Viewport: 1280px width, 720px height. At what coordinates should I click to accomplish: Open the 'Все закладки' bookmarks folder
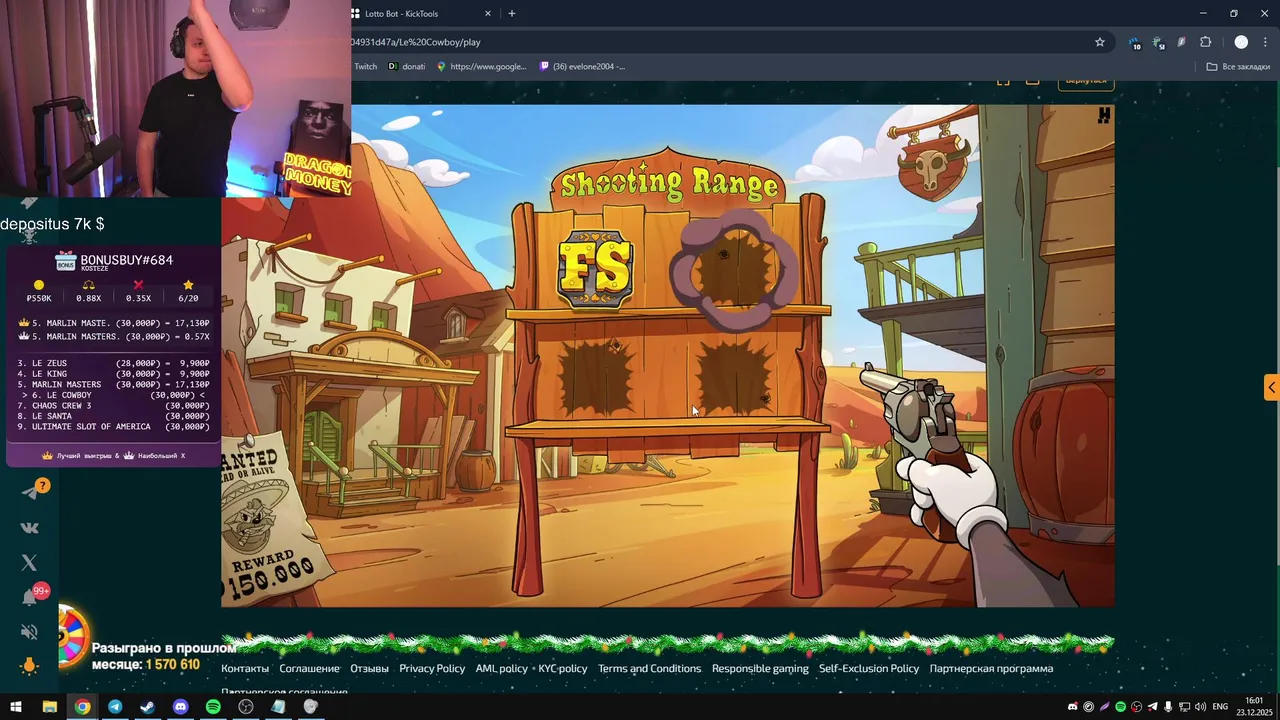[1238, 66]
